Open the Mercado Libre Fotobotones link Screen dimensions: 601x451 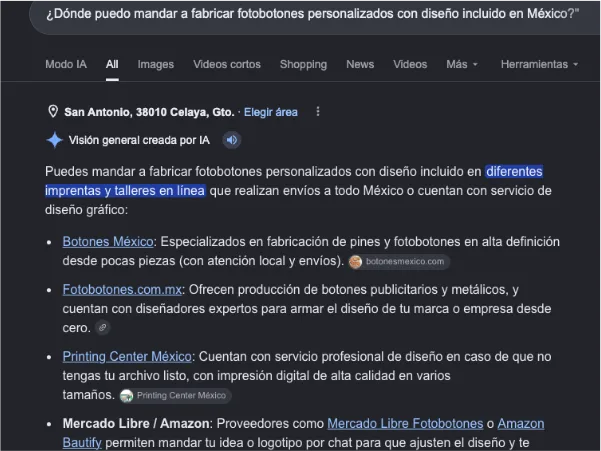(405, 423)
